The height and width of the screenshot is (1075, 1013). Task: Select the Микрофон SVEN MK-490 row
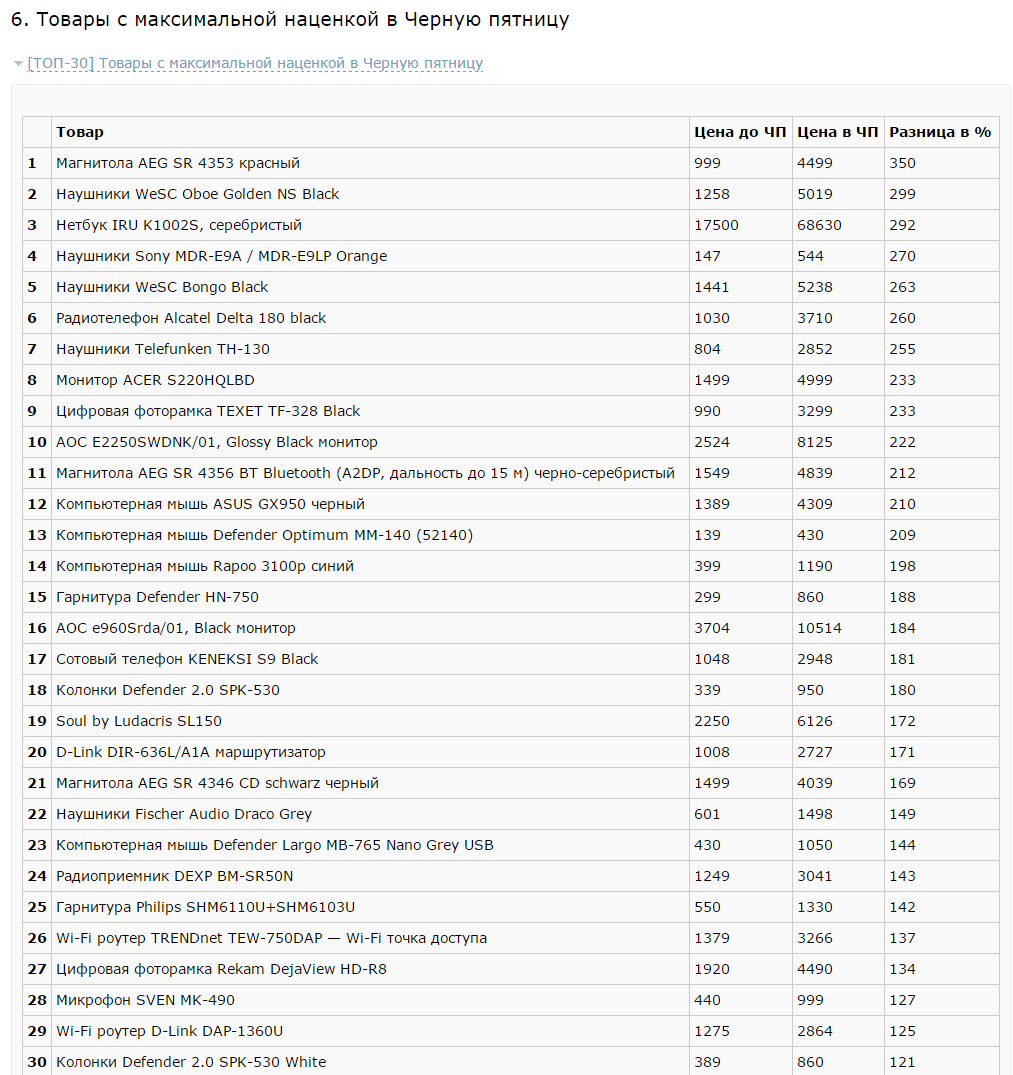pyautogui.click(x=511, y=1000)
